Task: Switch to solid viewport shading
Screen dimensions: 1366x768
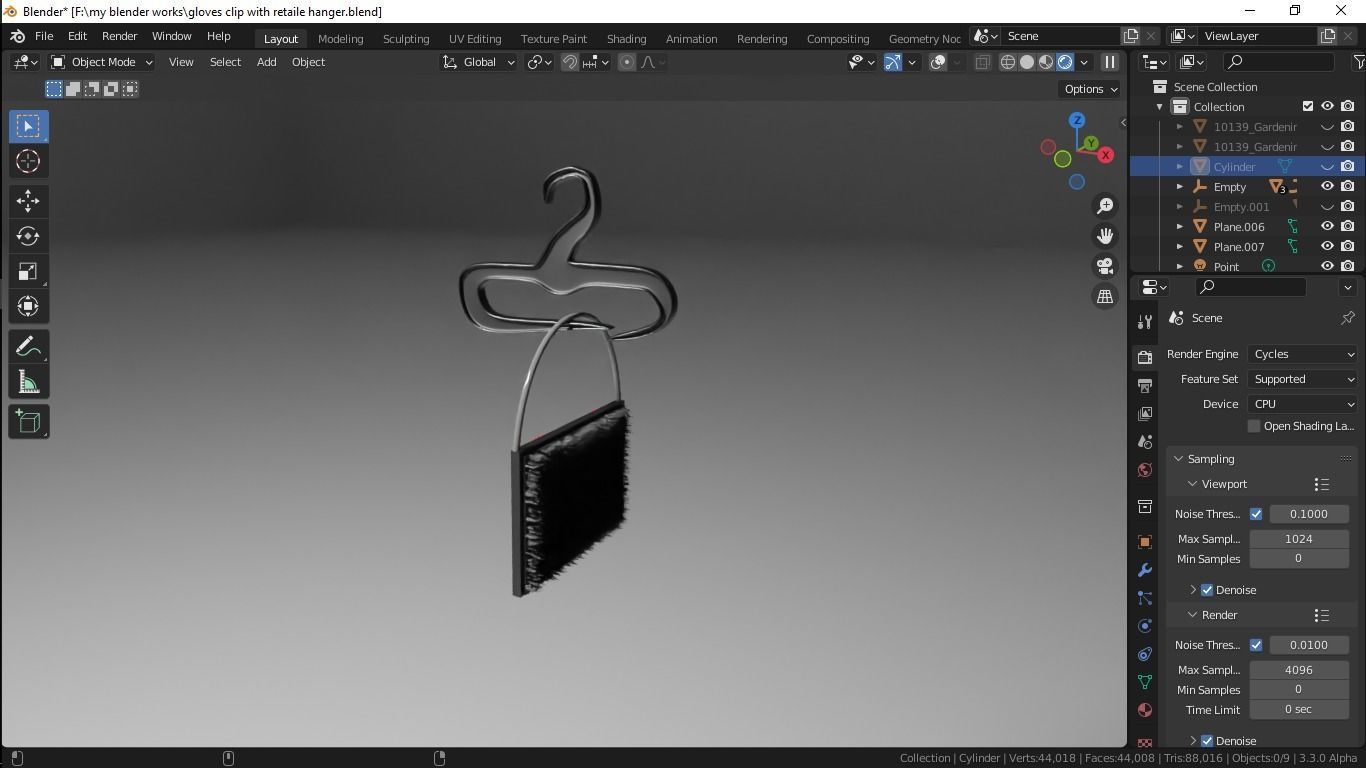Action: tap(1027, 62)
